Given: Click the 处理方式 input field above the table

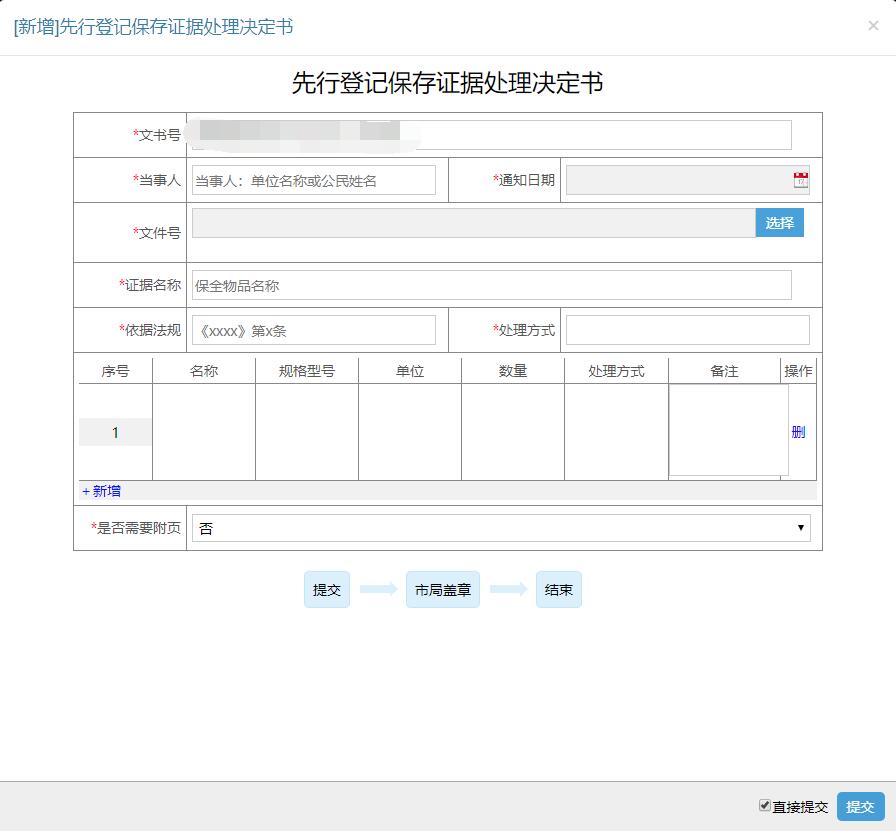Looking at the screenshot, I should click(687, 330).
